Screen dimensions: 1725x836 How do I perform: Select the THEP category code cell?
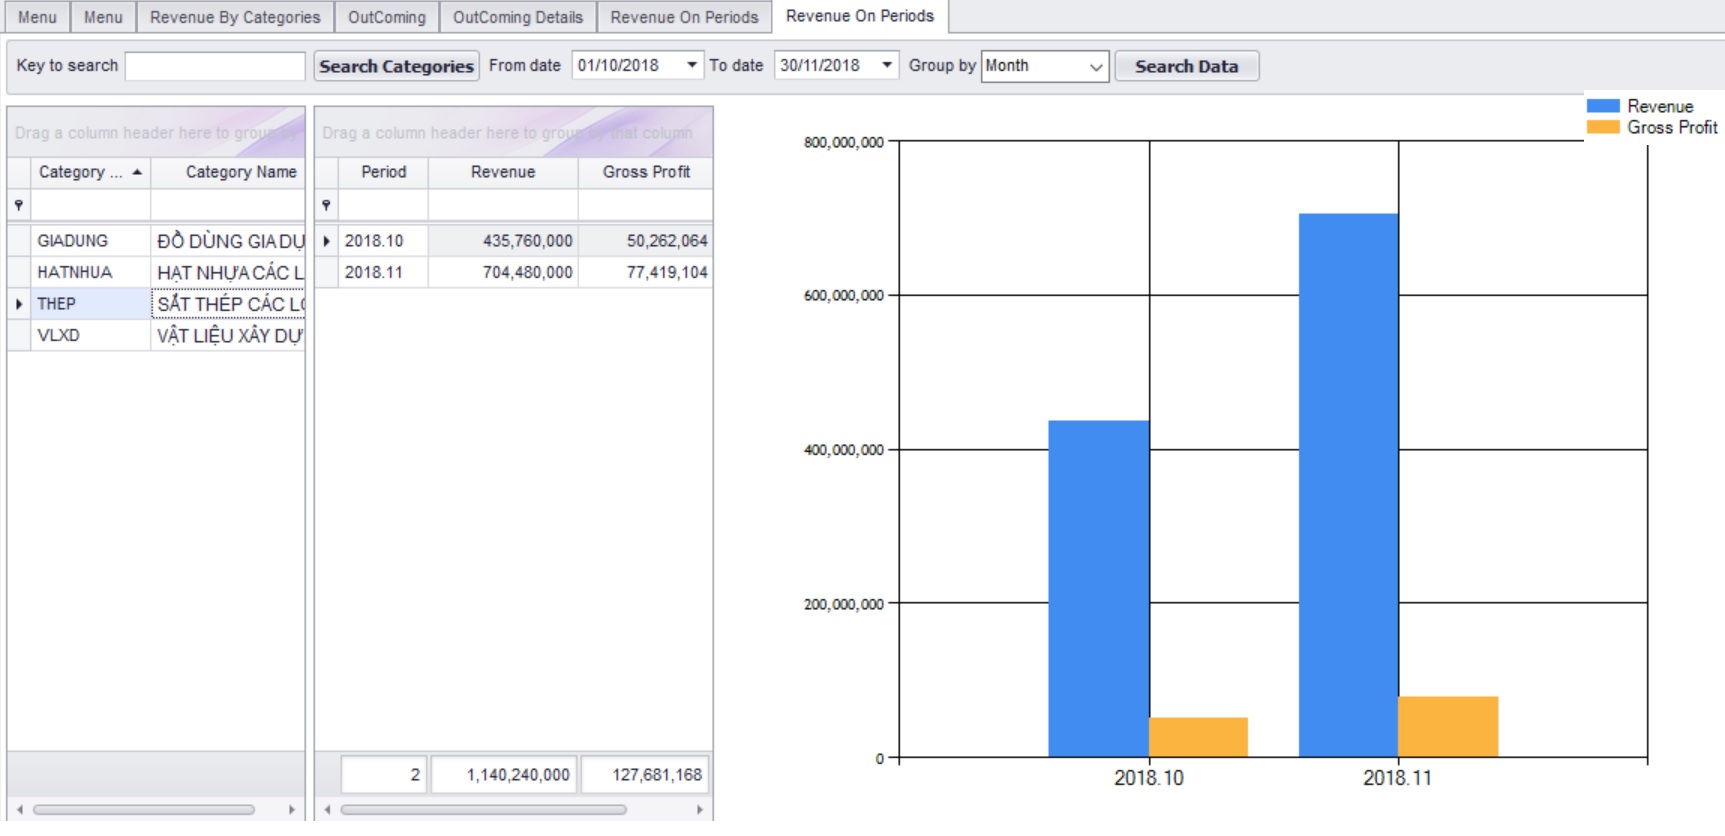pyautogui.click(x=91, y=304)
